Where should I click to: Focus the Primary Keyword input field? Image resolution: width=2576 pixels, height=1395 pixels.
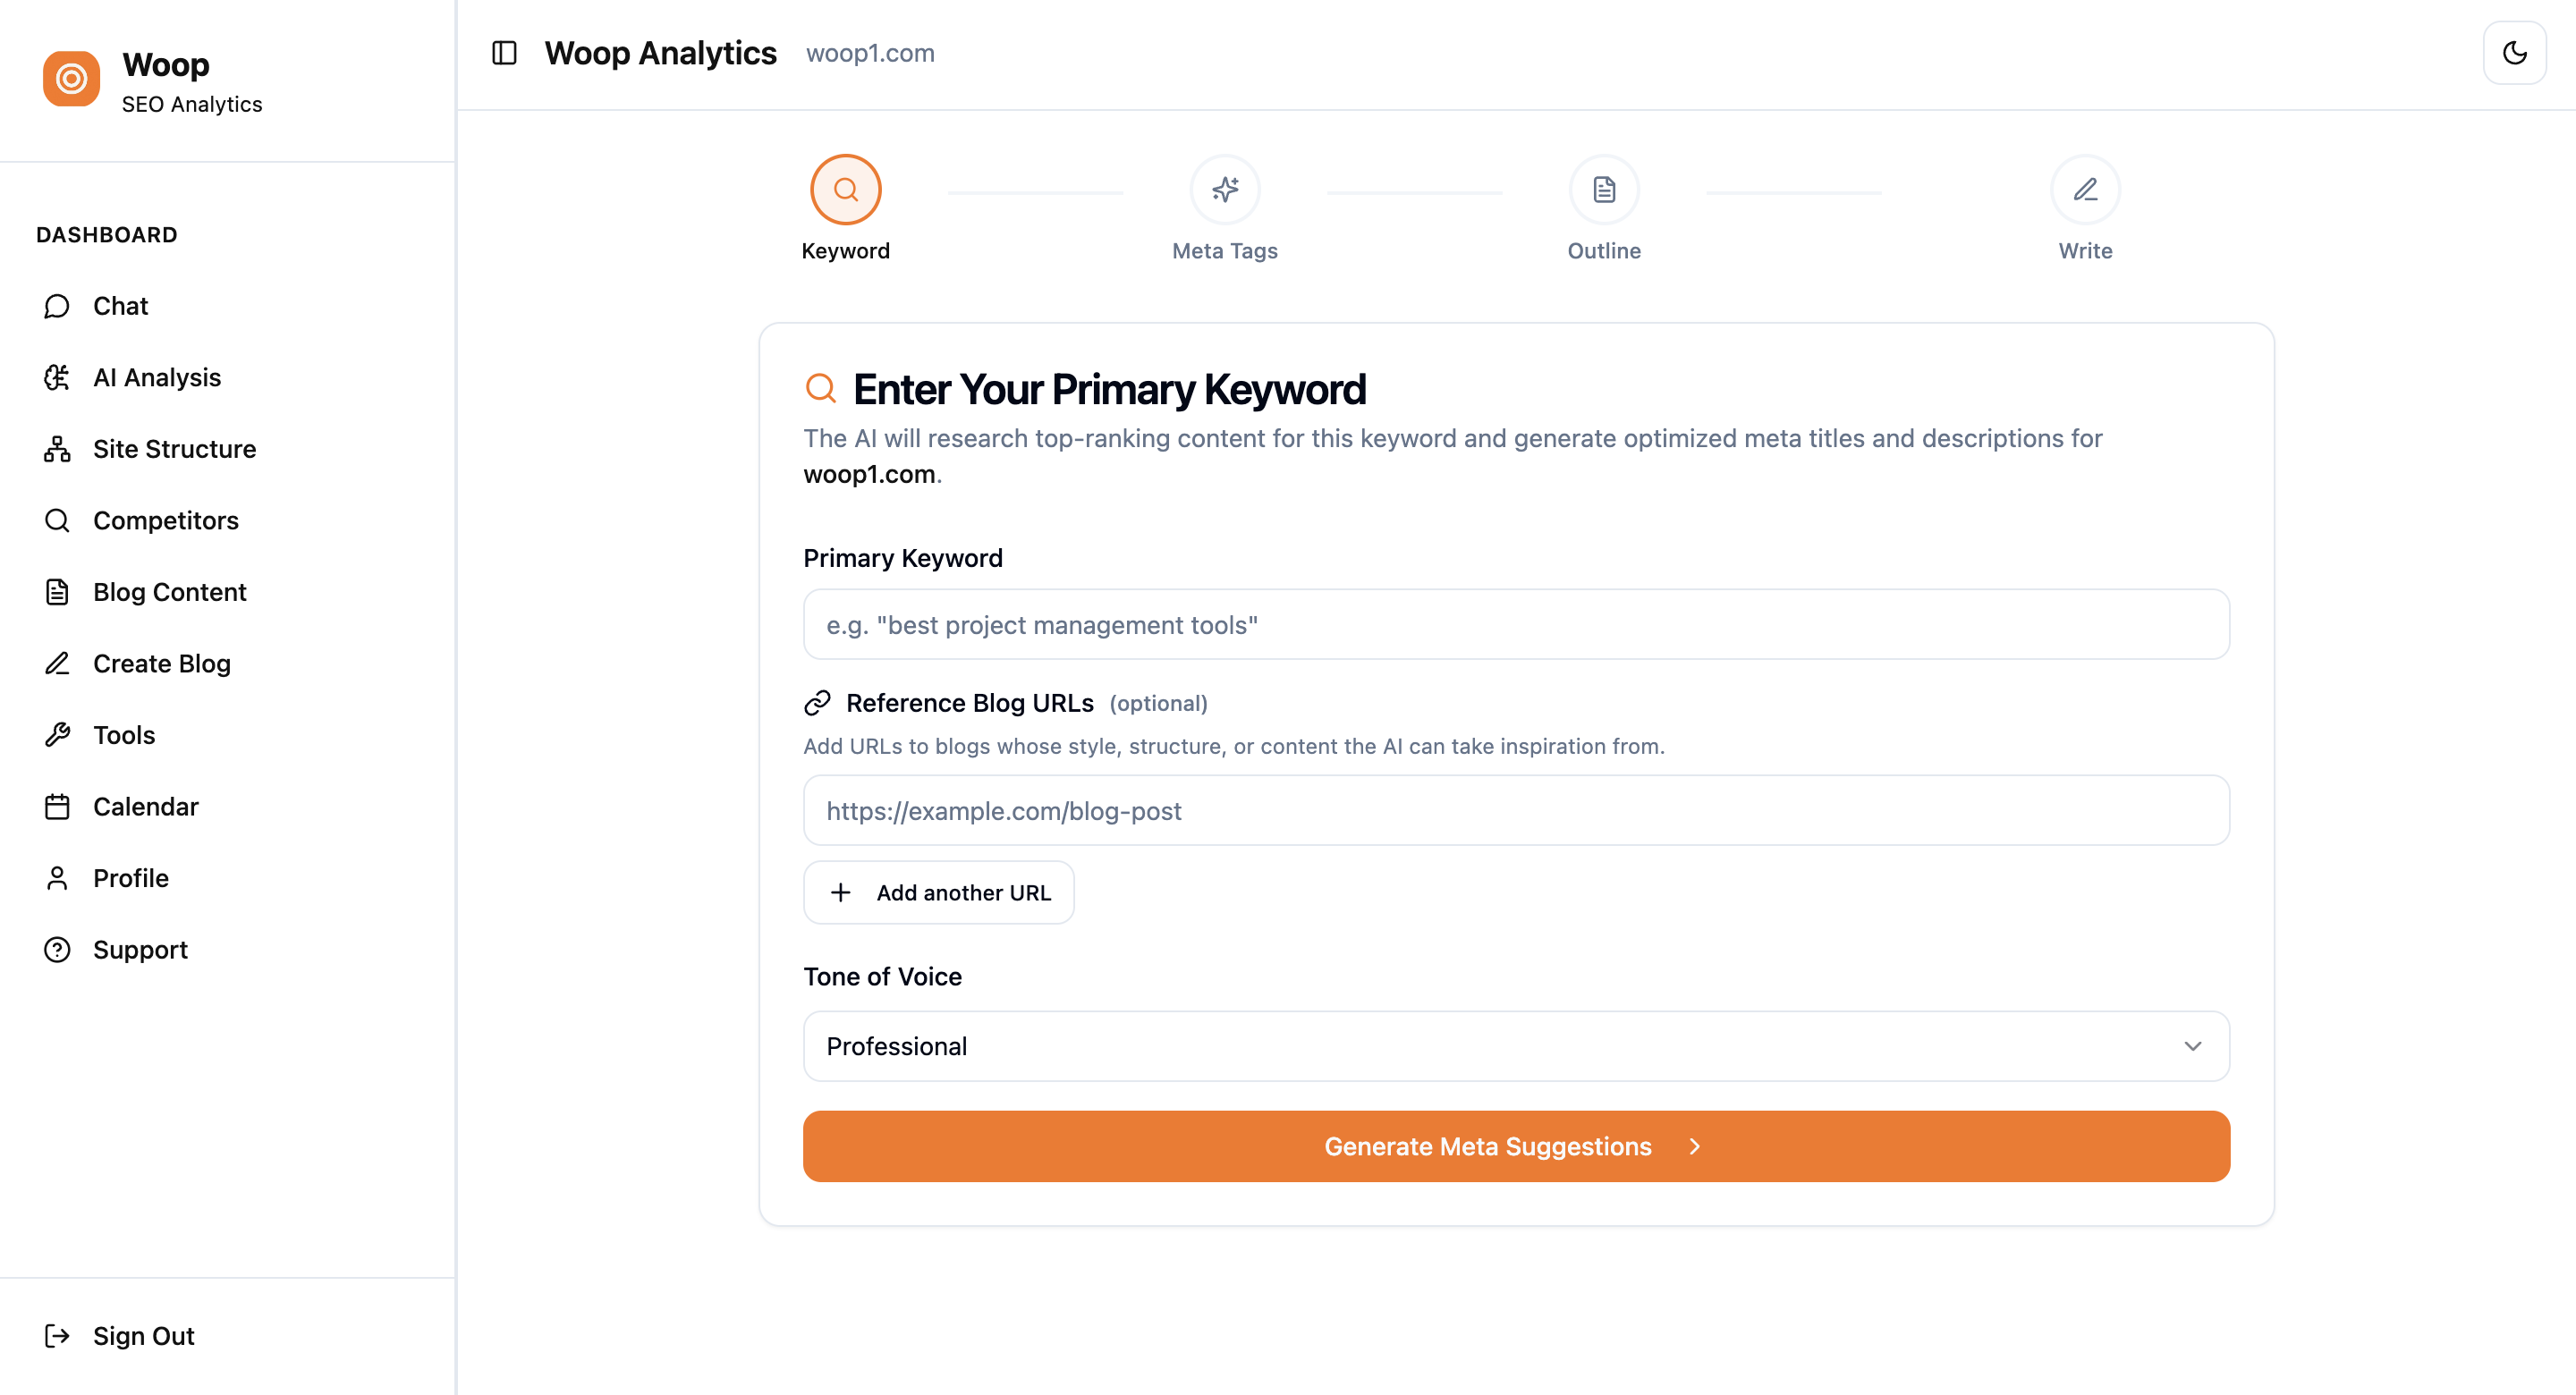point(1515,624)
